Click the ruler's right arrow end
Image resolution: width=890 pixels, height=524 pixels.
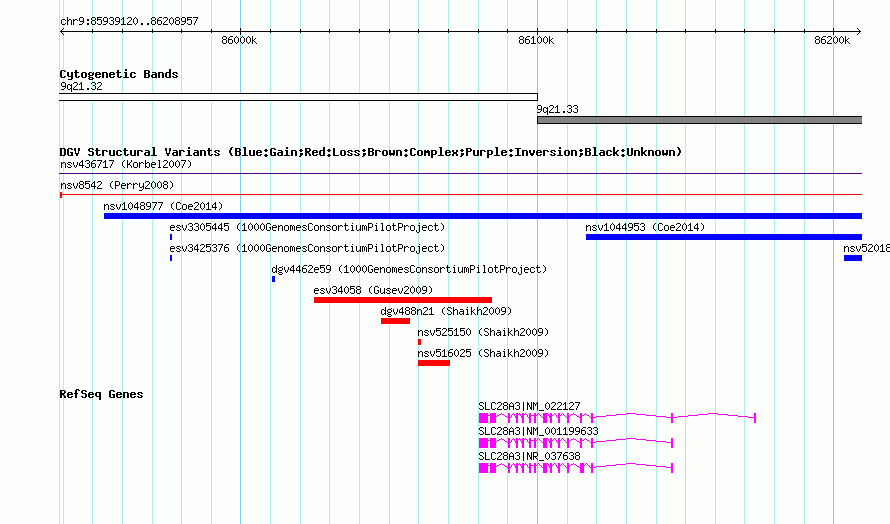tap(859, 32)
